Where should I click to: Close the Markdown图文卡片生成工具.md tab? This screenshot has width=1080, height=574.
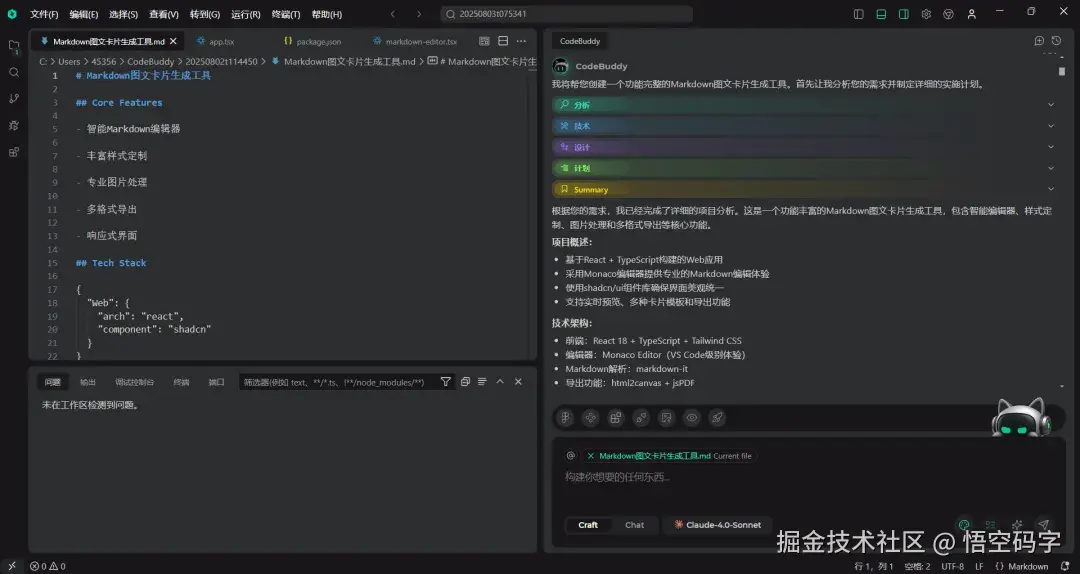[173, 41]
